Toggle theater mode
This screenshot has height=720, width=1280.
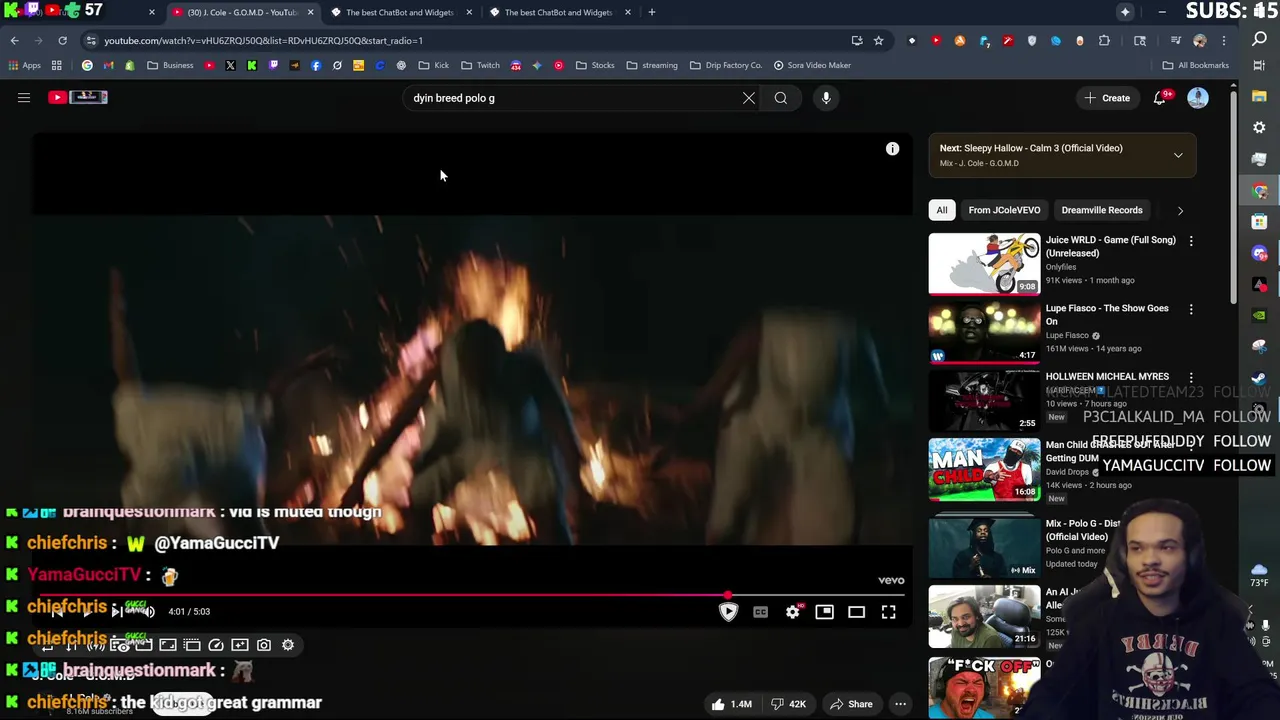coord(856,612)
